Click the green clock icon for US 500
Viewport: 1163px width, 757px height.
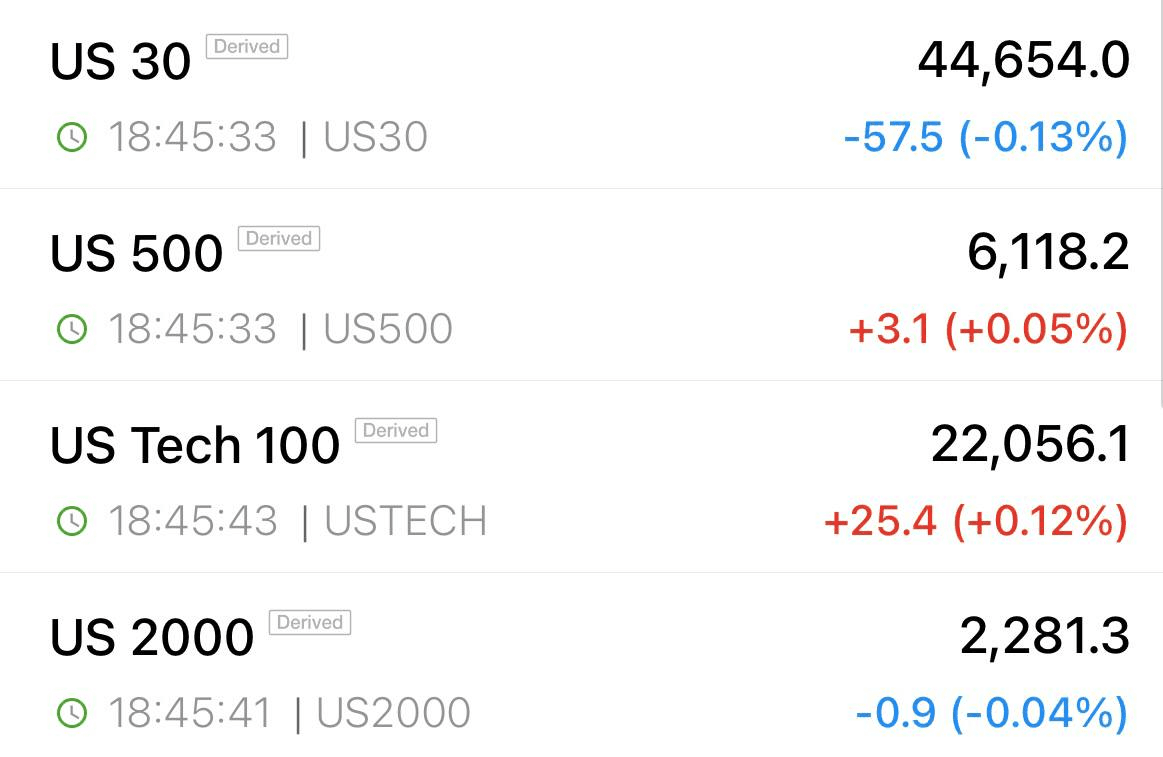[72, 329]
